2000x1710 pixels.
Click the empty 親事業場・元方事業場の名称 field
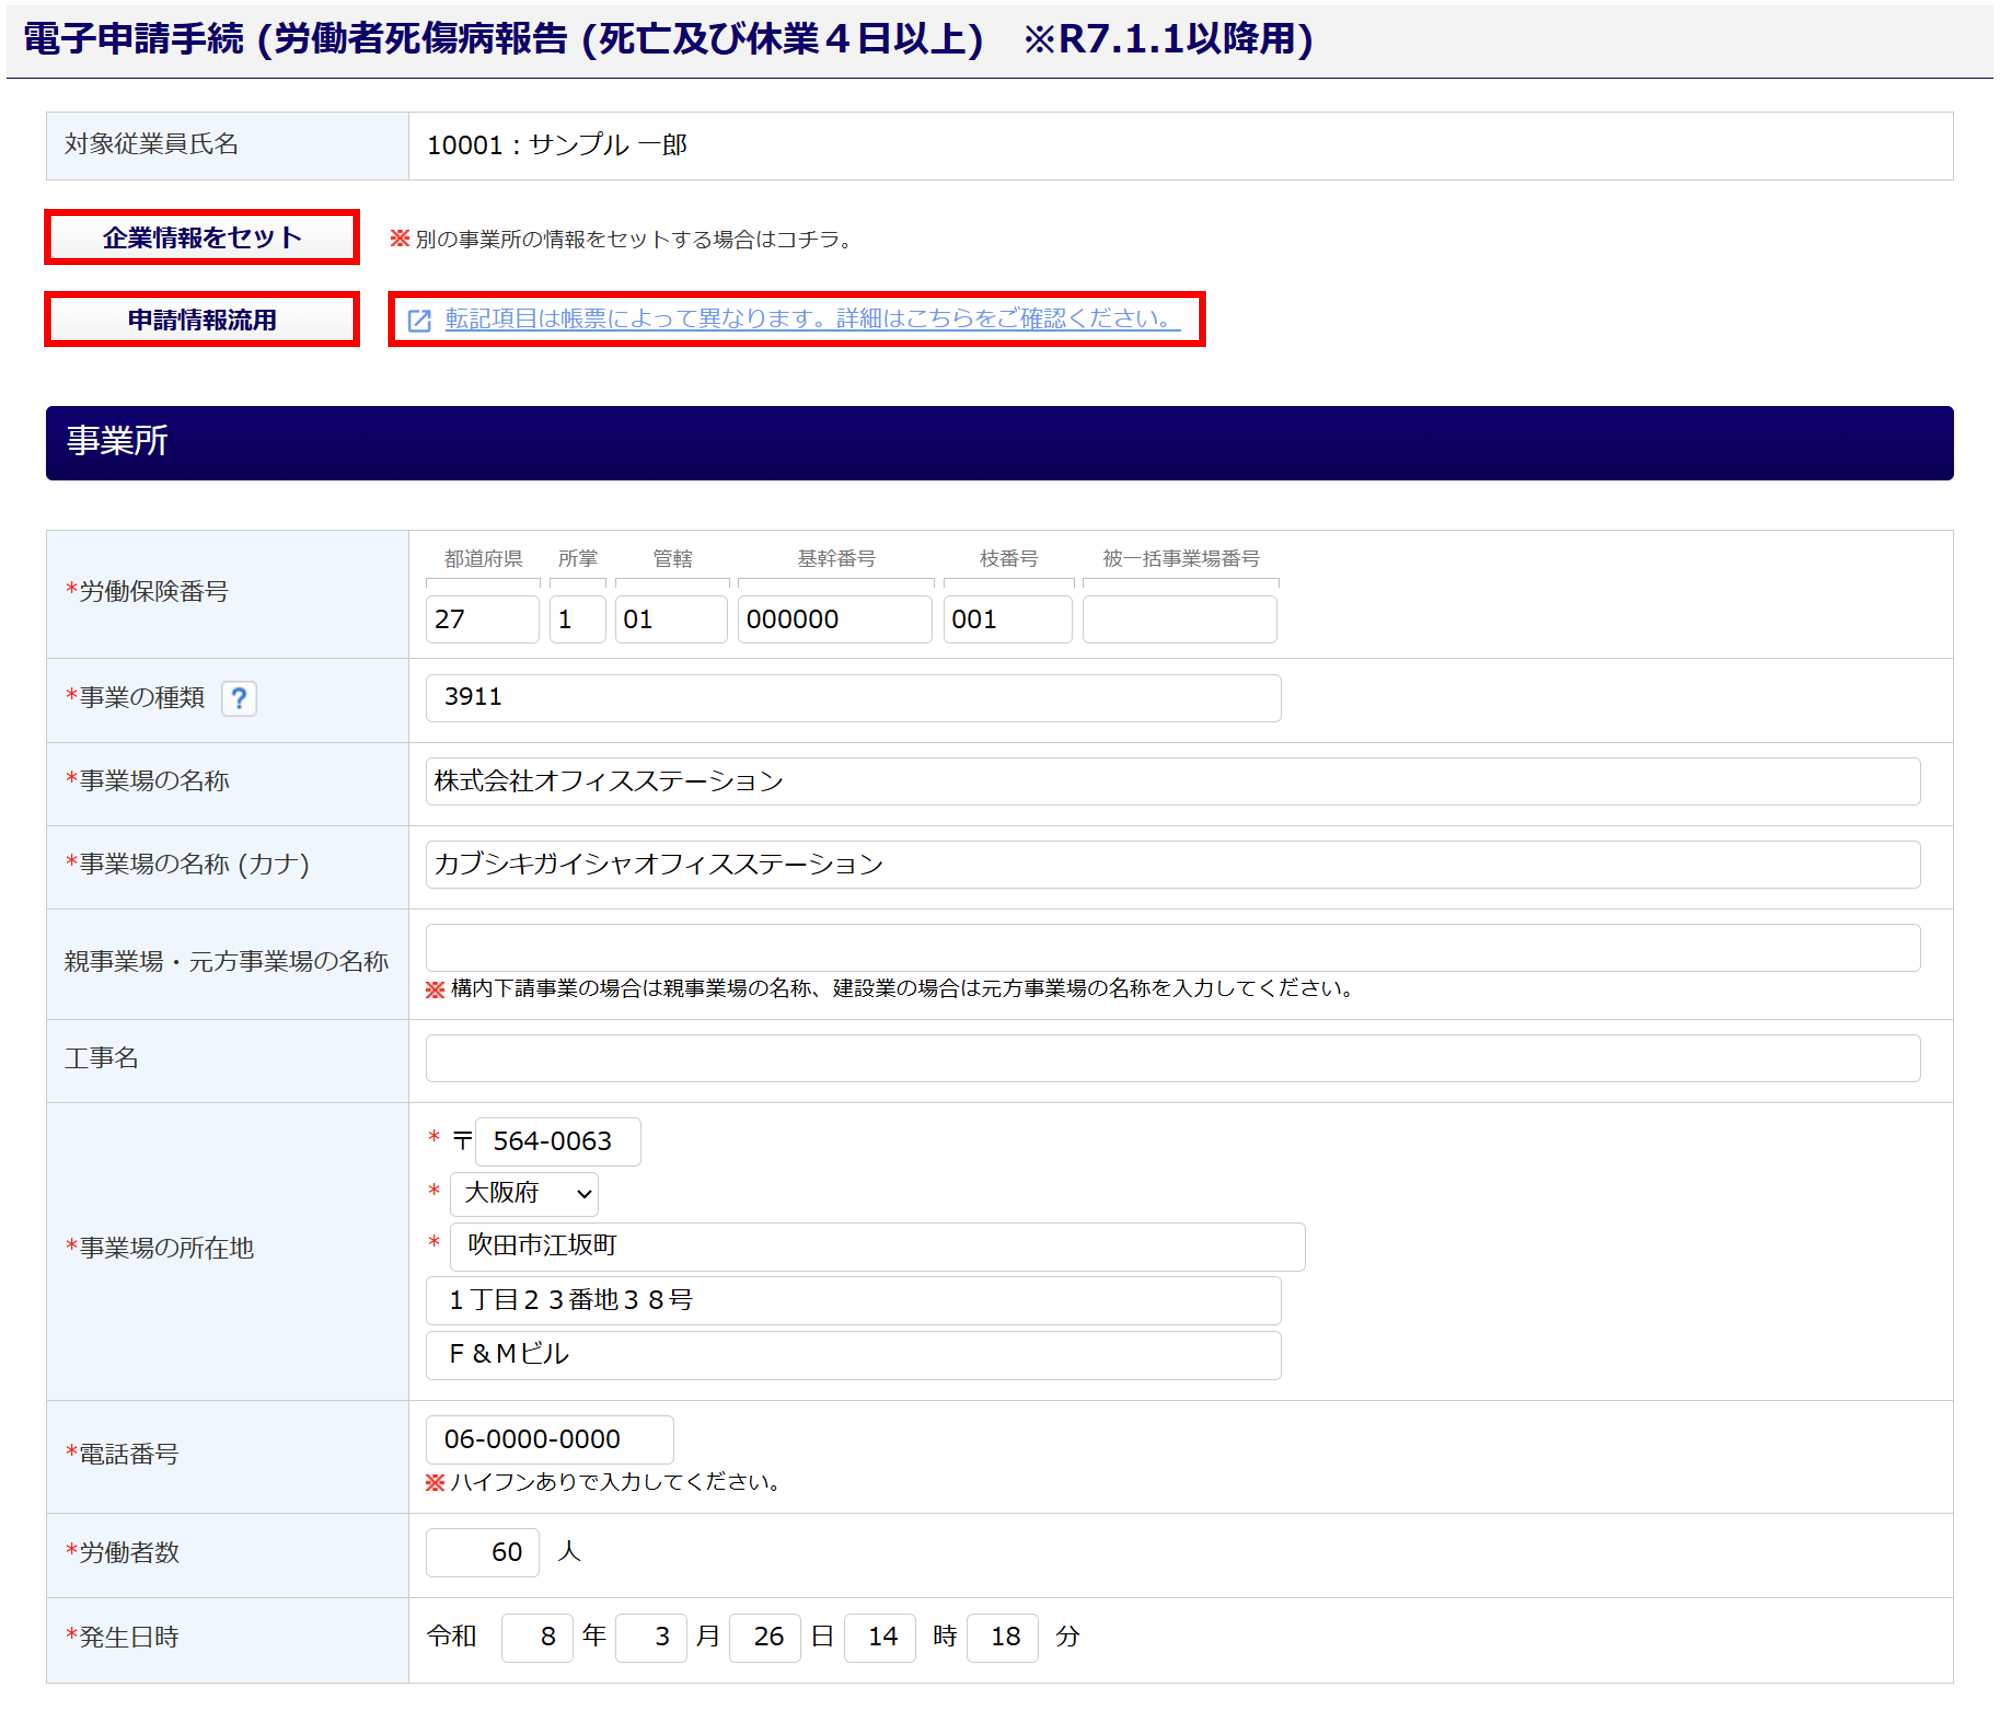[1171, 947]
